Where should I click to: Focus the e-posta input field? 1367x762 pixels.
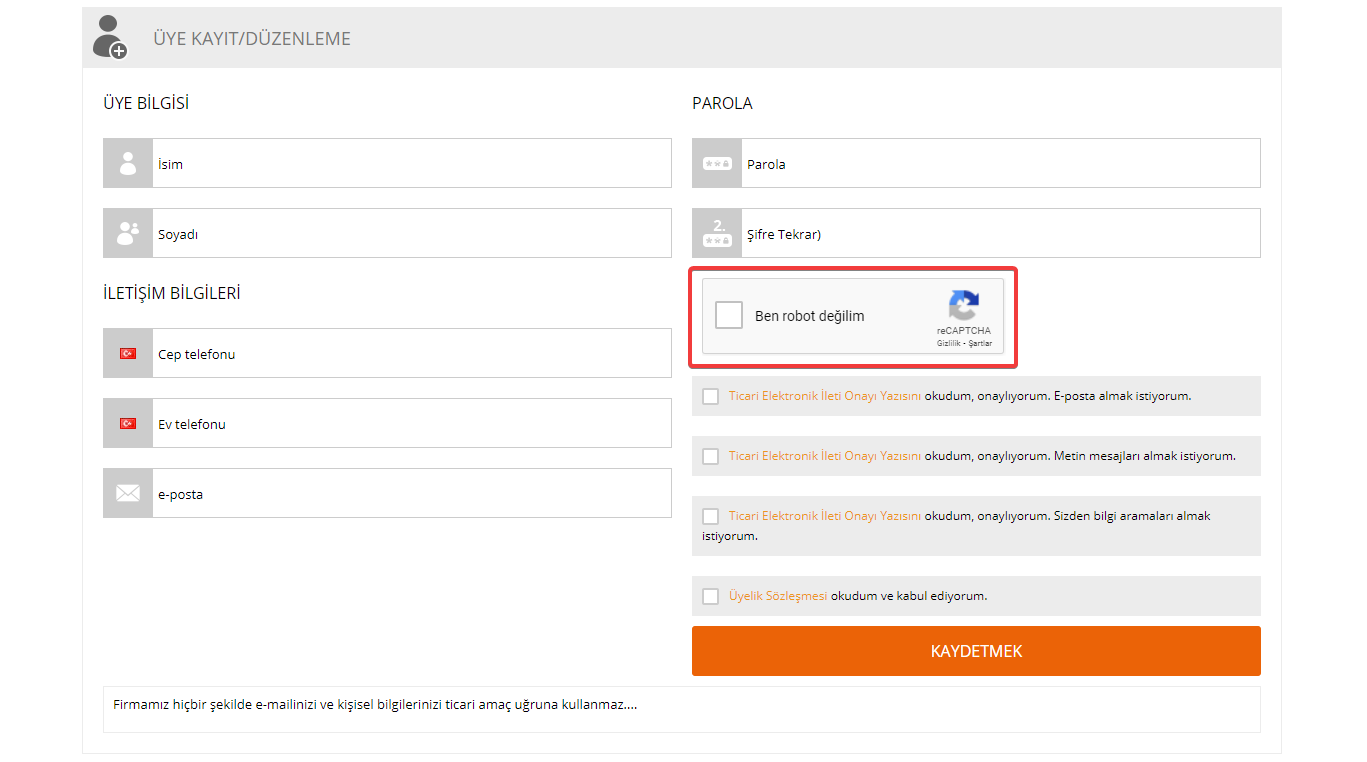[x=412, y=493]
